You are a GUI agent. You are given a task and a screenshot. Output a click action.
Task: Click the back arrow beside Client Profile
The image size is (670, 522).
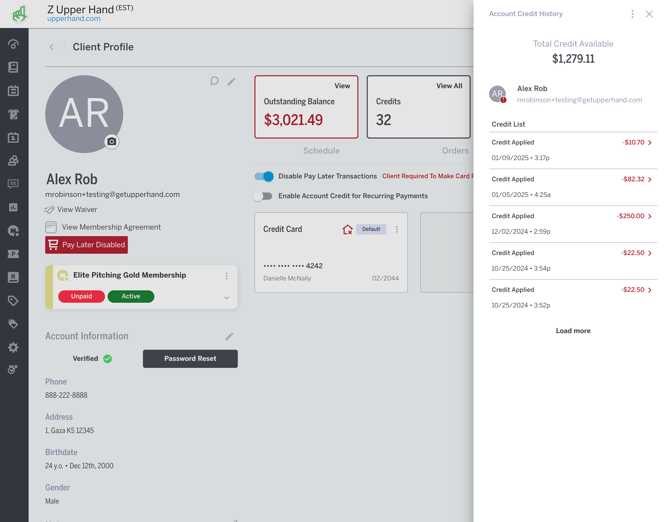click(52, 47)
